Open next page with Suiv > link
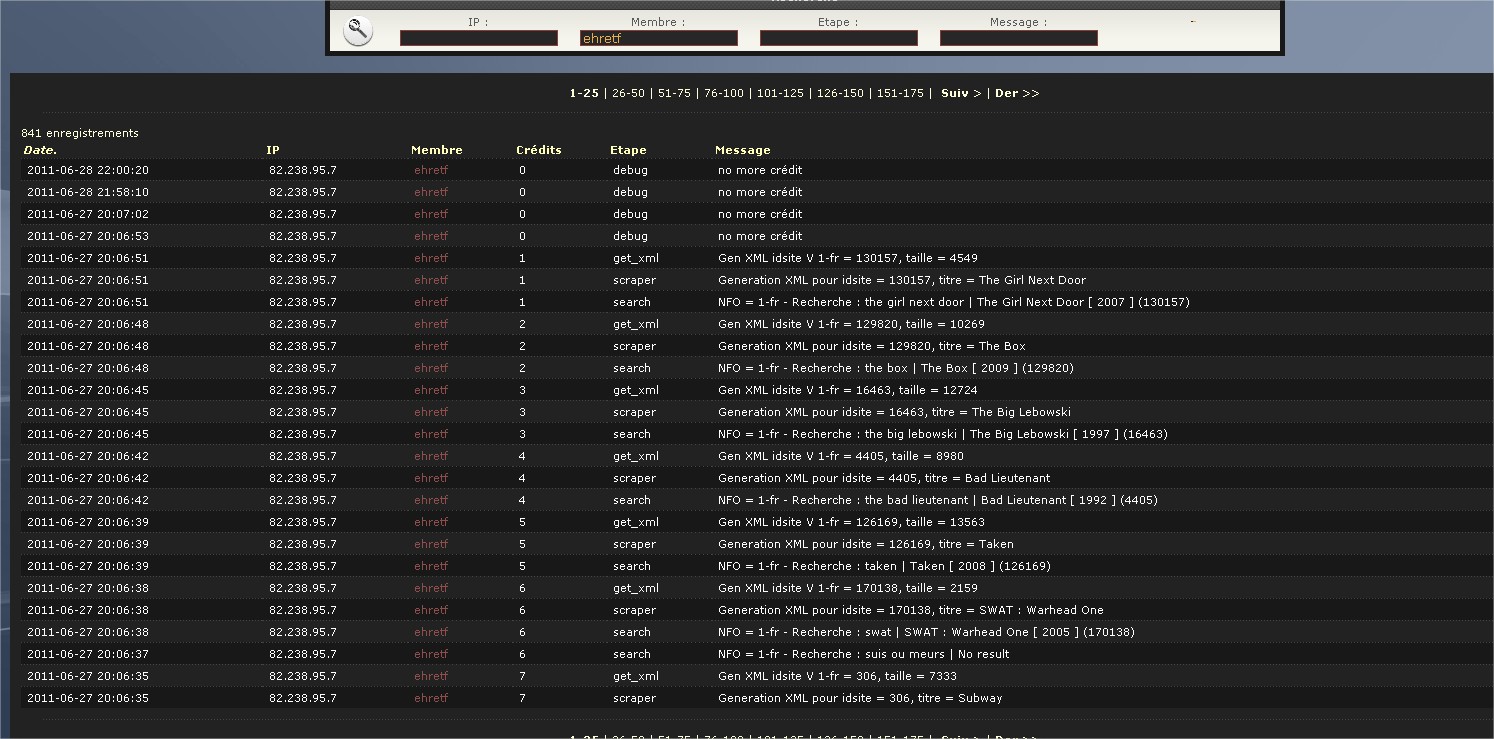The image size is (1494, 739). (x=961, y=93)
